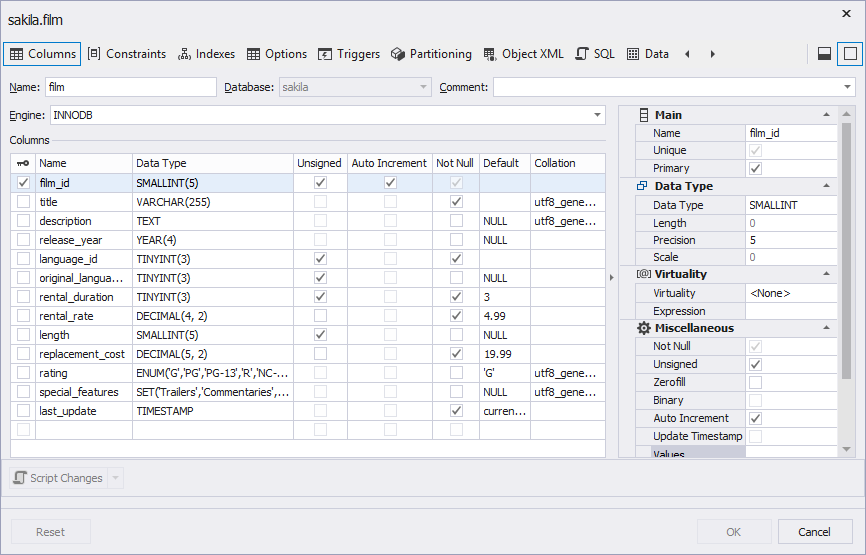Click the Miscellaneous gear icon
This screenshot has height=555, width=866.
tap(643, 328)
